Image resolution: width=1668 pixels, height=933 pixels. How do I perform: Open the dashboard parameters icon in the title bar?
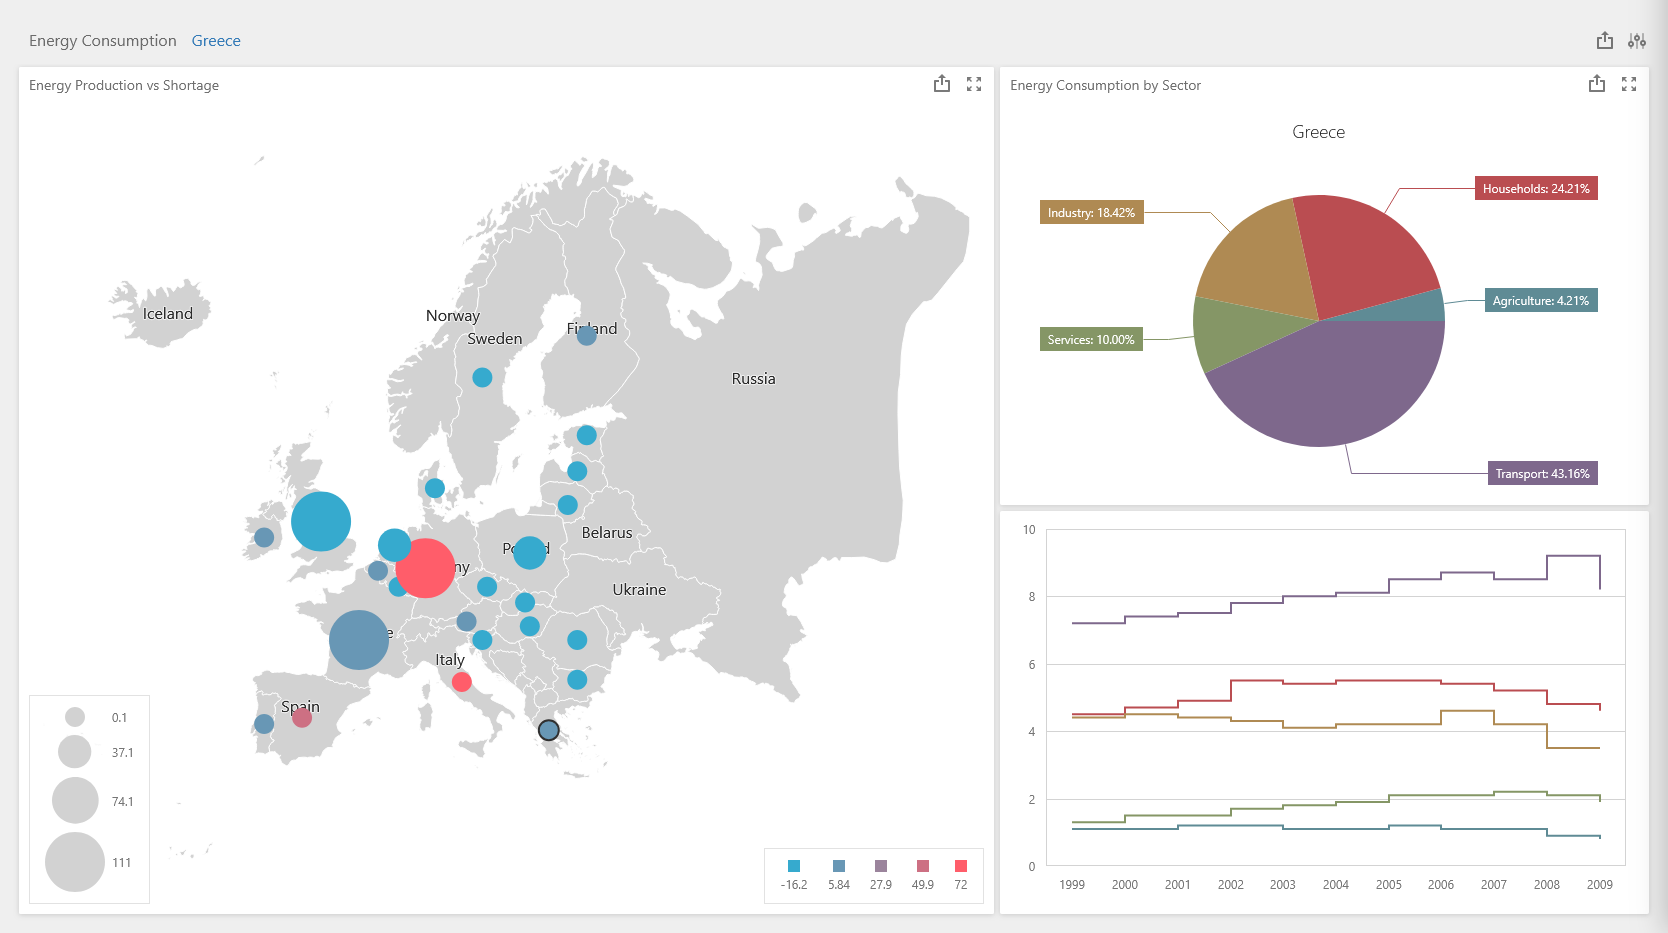1636,41
